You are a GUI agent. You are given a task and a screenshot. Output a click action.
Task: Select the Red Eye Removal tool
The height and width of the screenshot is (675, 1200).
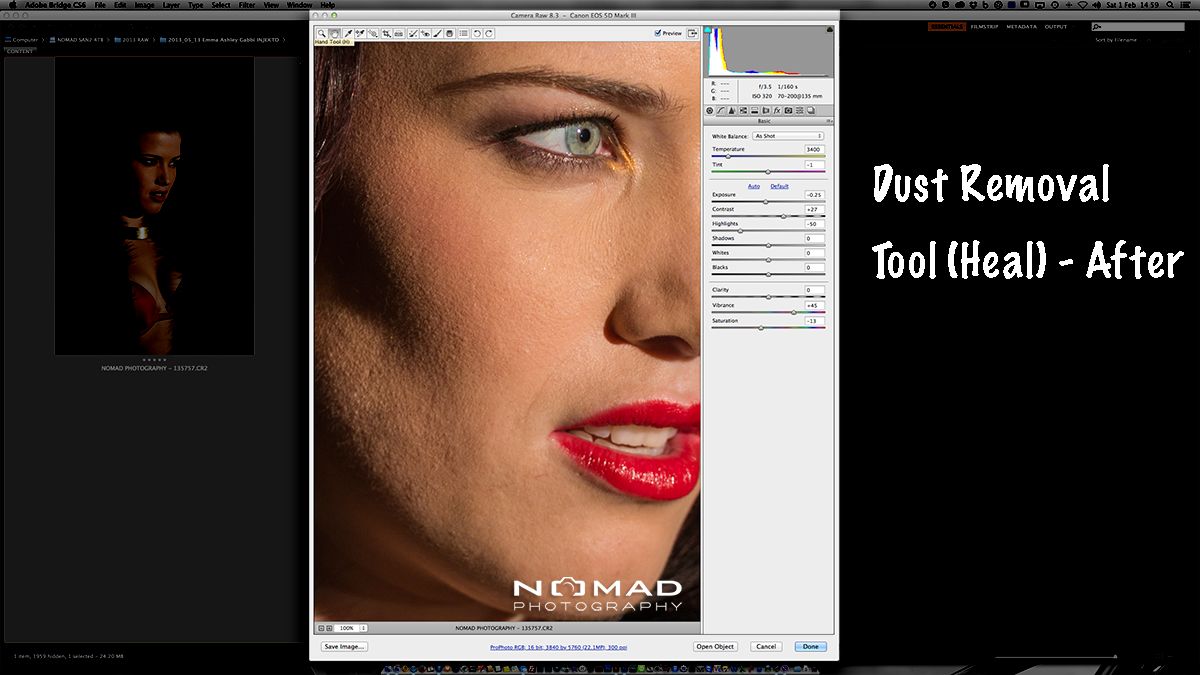[425, 33]
